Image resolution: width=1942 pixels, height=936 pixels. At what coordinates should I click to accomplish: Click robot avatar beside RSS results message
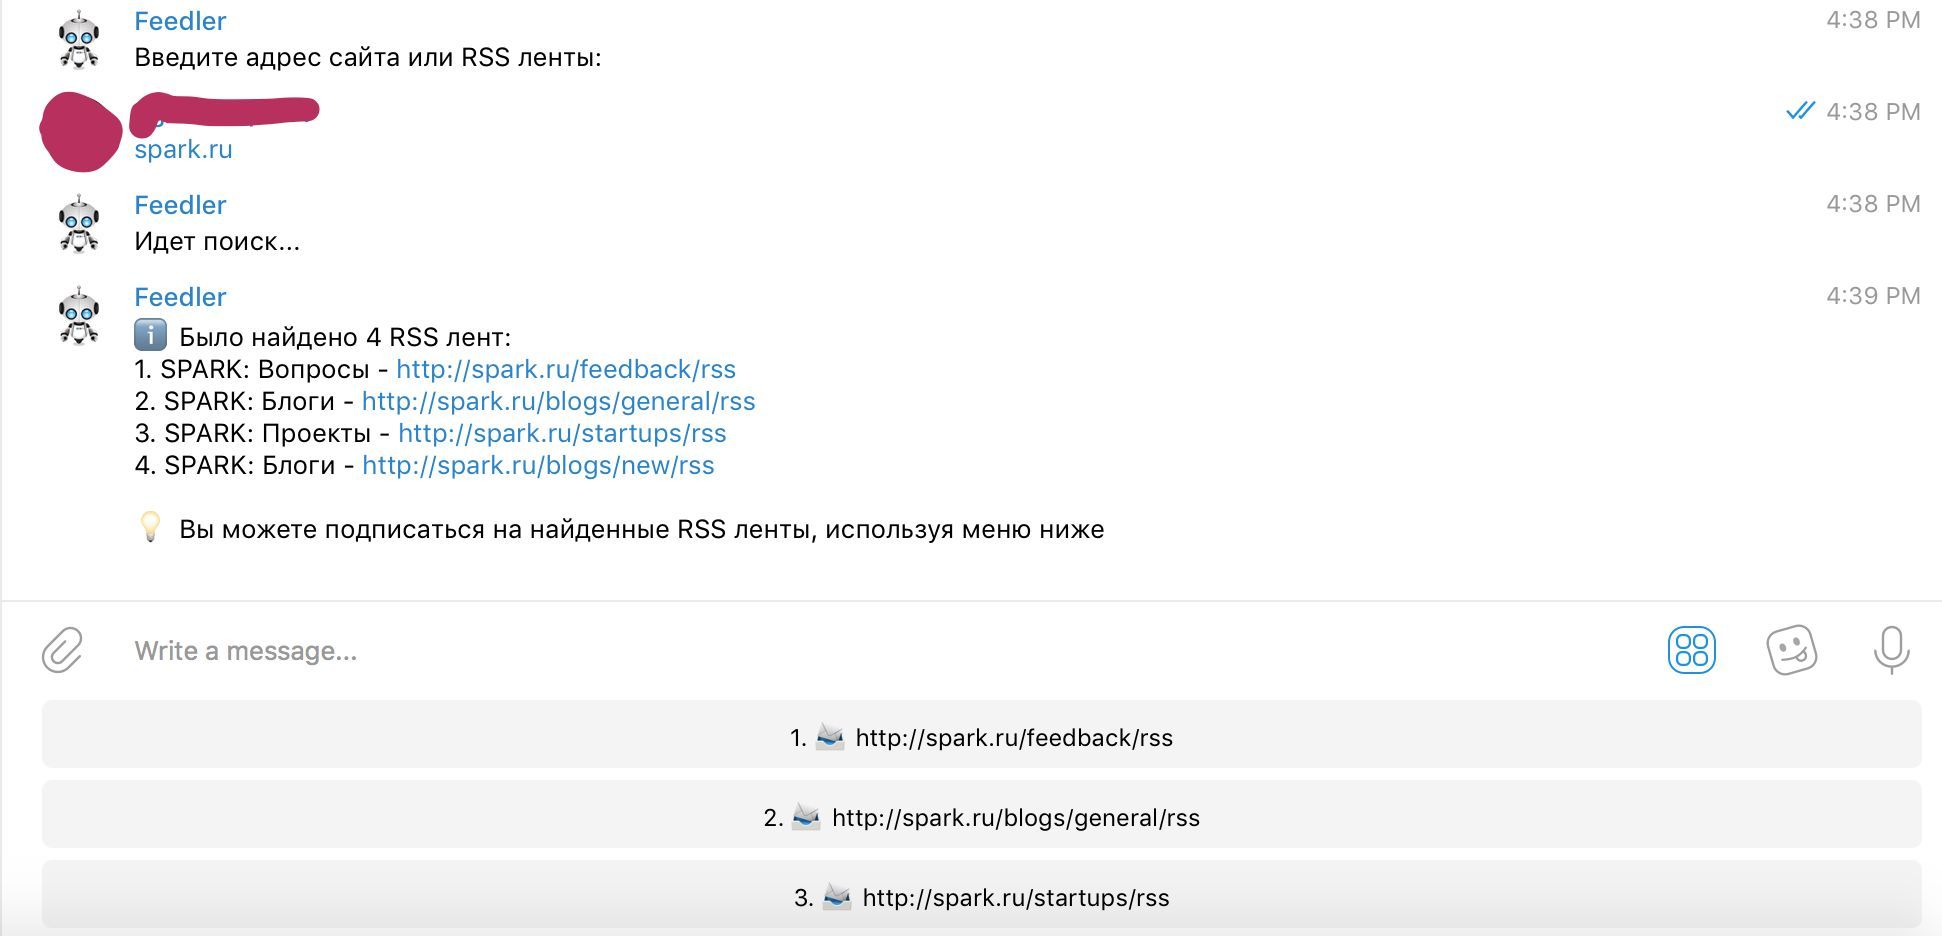(x=79, y=316)
